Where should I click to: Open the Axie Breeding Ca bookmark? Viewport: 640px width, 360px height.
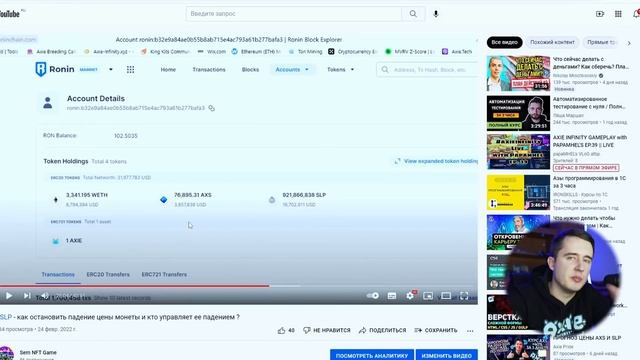(51, 51)
